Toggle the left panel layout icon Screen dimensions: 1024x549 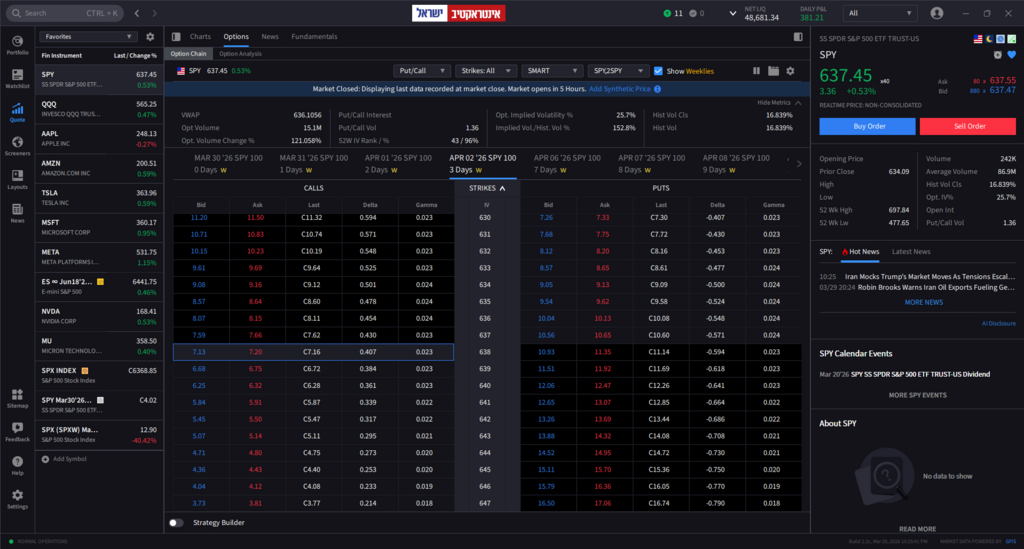[176, 37]
